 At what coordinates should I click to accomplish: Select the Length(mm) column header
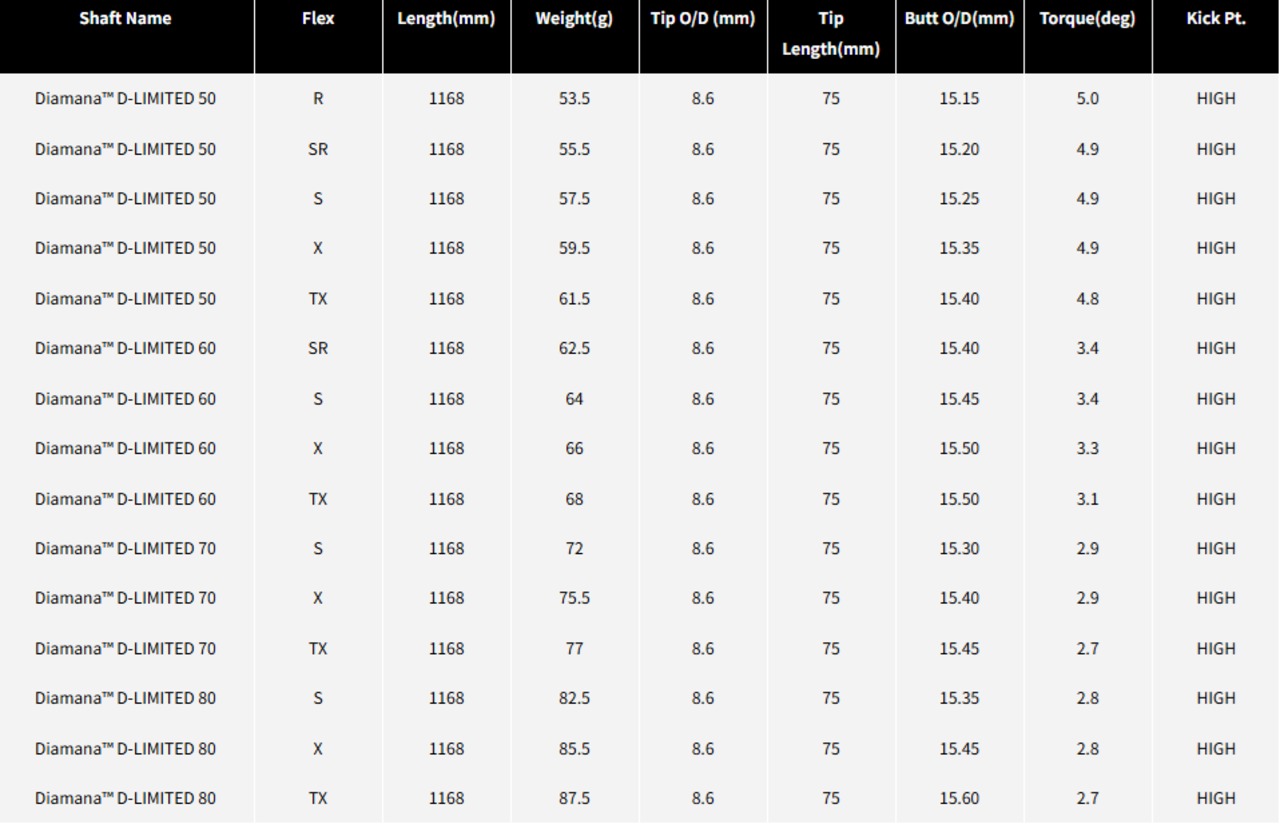point(446,19)
